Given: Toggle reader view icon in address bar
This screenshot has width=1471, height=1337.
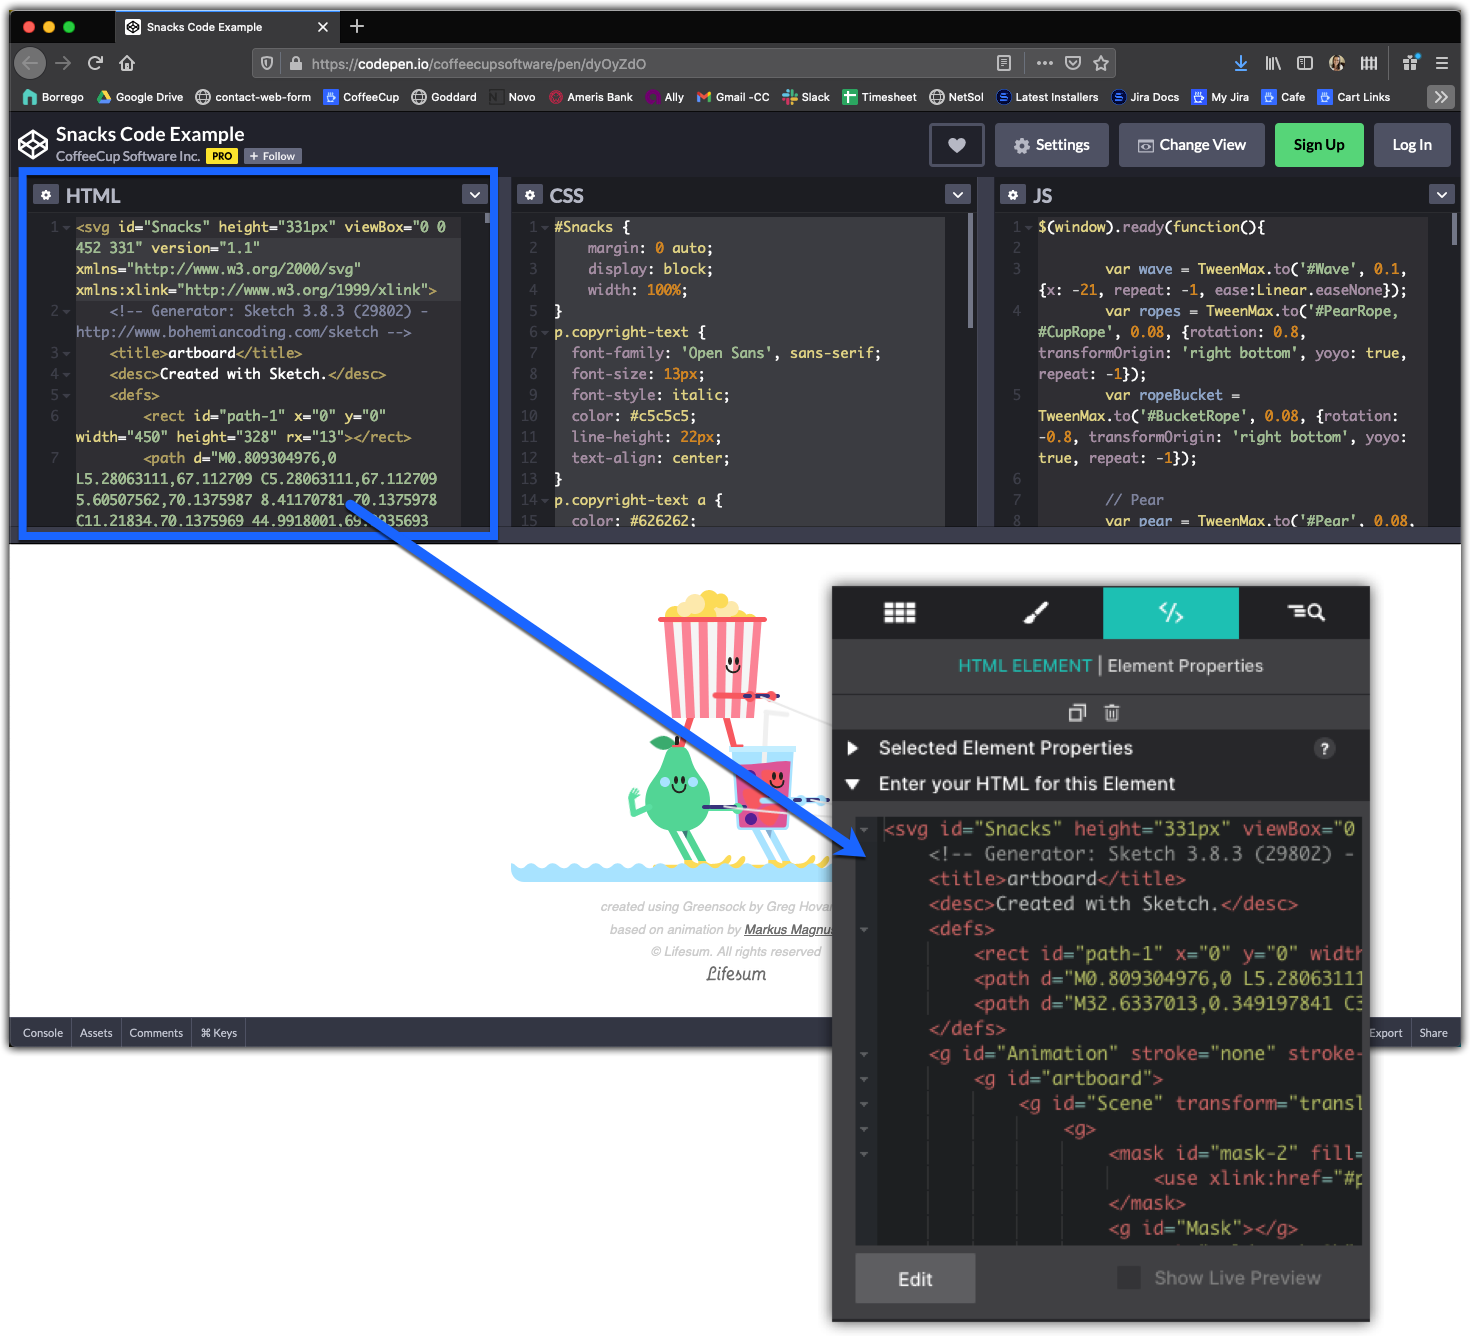Looking at the screenshot, I should tap(1004, 63).
